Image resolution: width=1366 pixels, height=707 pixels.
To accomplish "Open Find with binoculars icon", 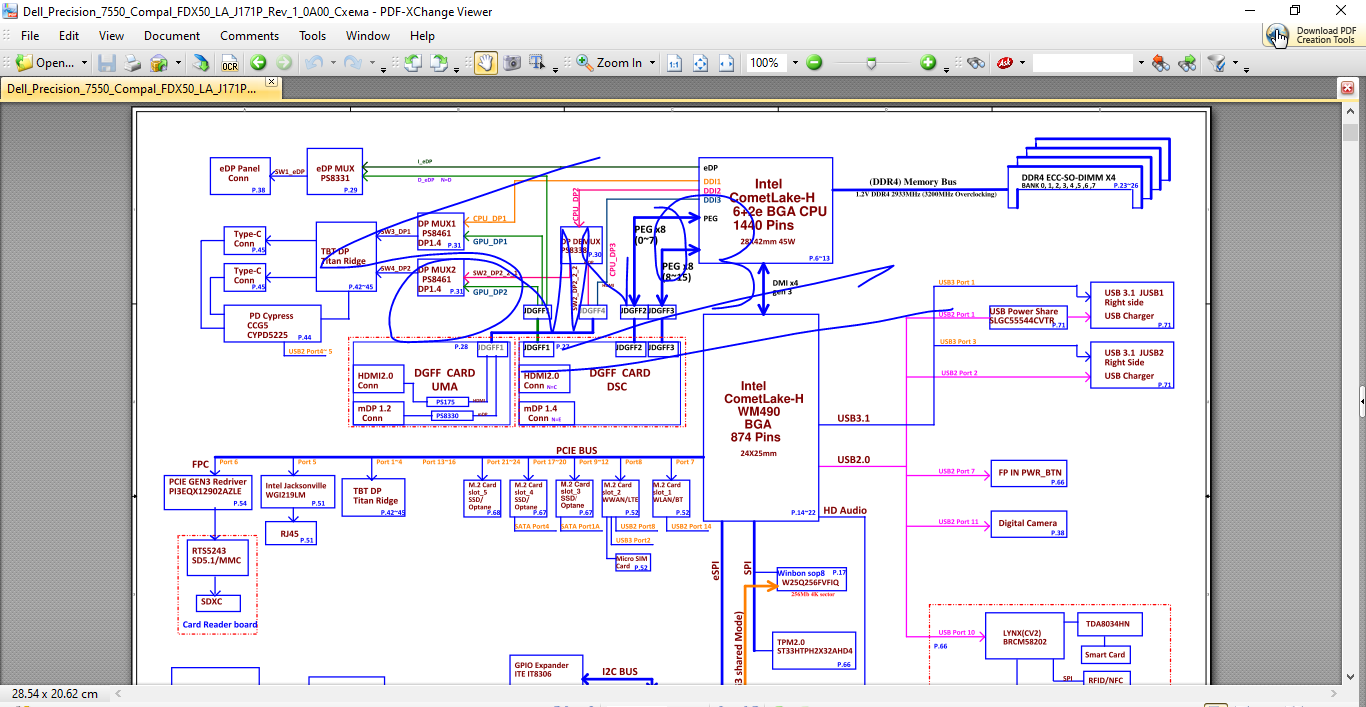I will pos(976,62).
